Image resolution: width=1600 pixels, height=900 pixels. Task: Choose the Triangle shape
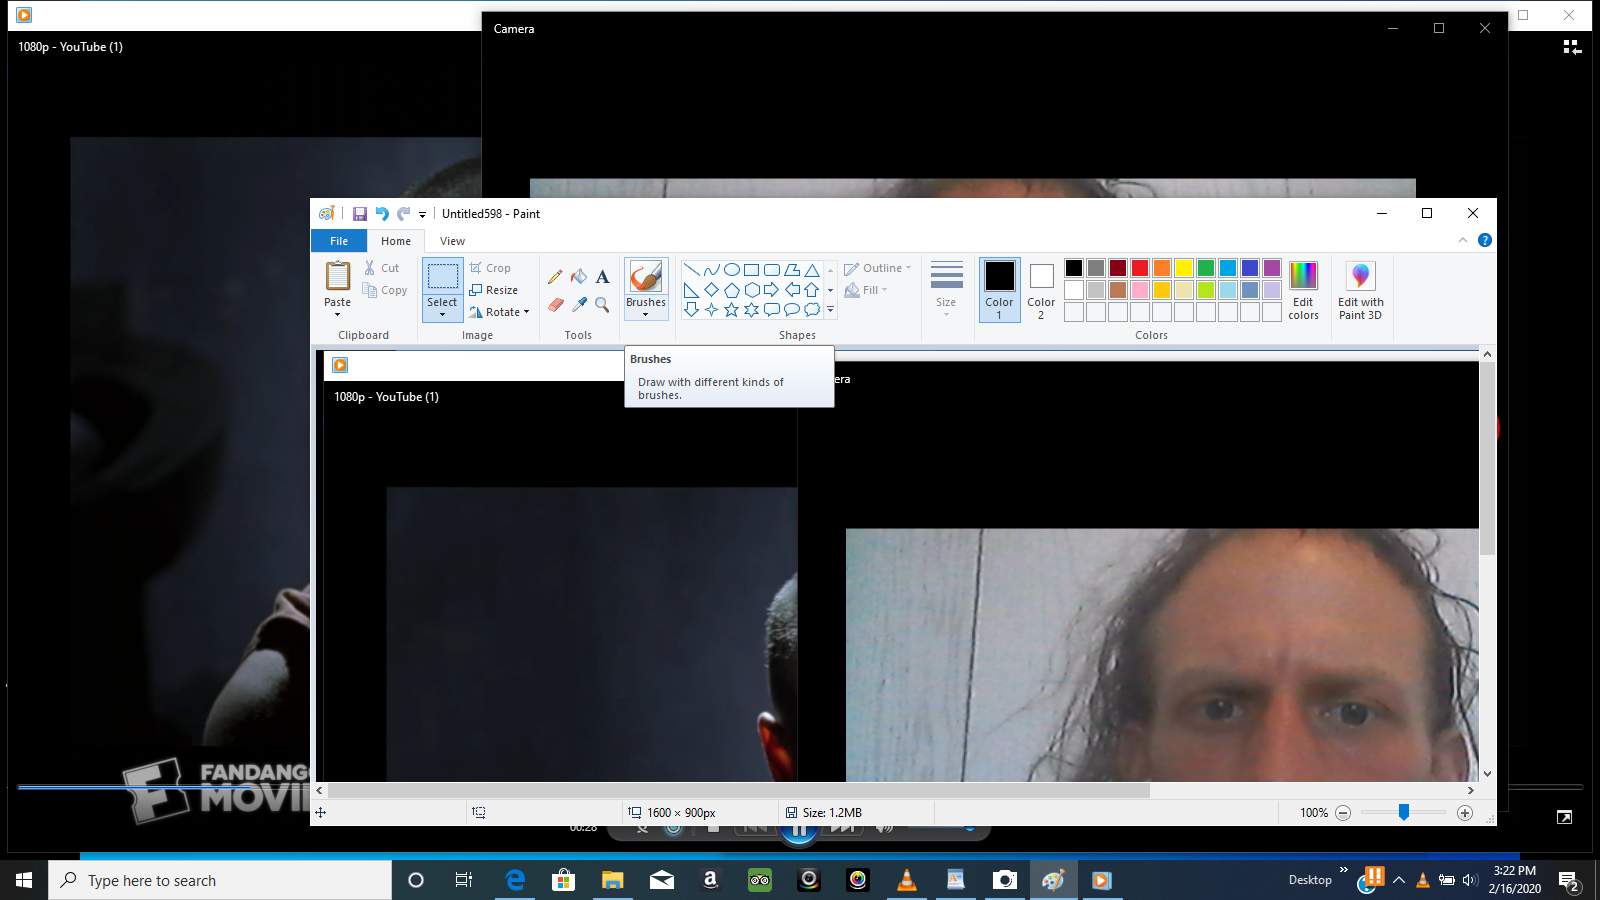812,270
